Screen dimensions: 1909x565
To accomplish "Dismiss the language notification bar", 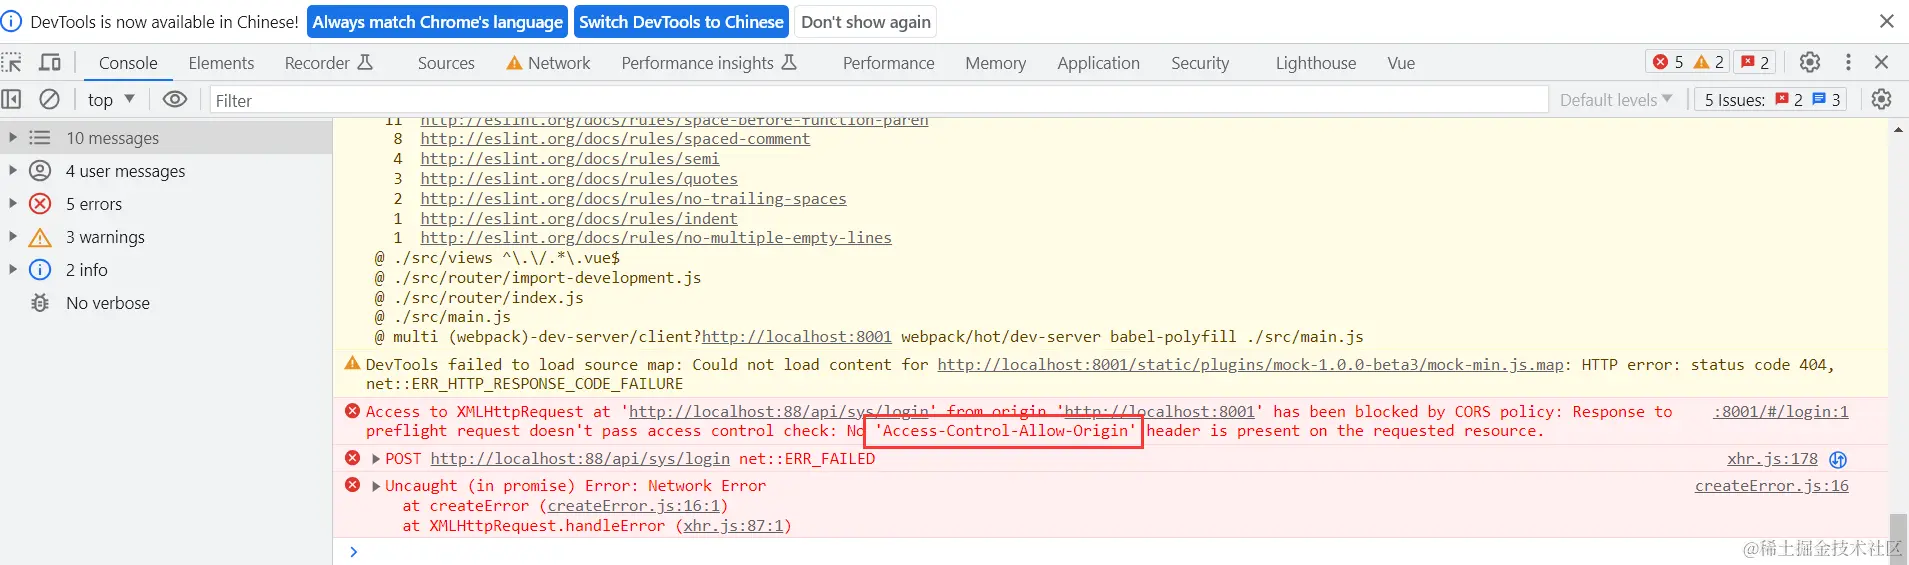I will coord(1887,21).
